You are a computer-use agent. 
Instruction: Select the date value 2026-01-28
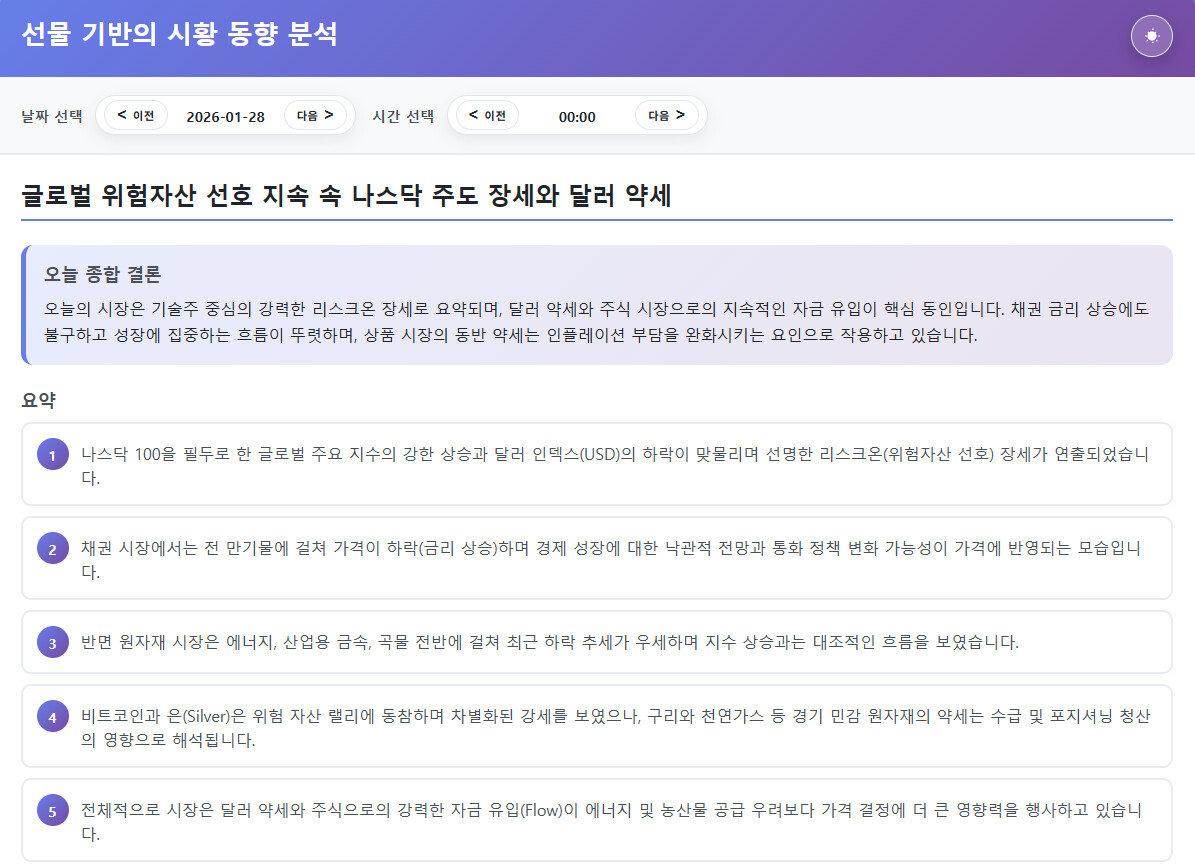226,117
